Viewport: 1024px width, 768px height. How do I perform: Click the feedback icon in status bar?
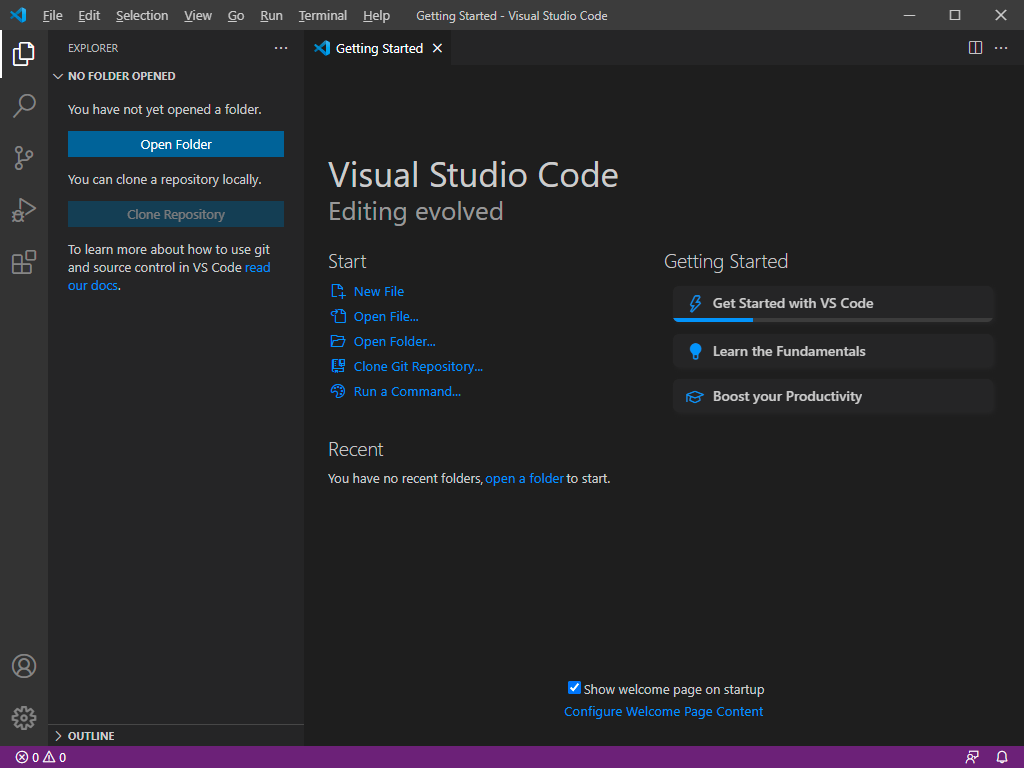[972, 758]
